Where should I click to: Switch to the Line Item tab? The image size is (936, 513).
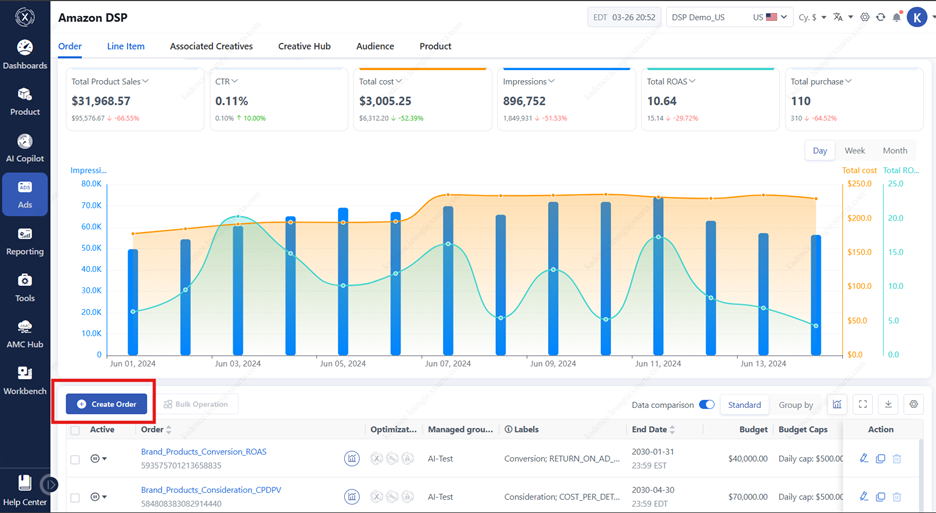(x=126, y=46)
